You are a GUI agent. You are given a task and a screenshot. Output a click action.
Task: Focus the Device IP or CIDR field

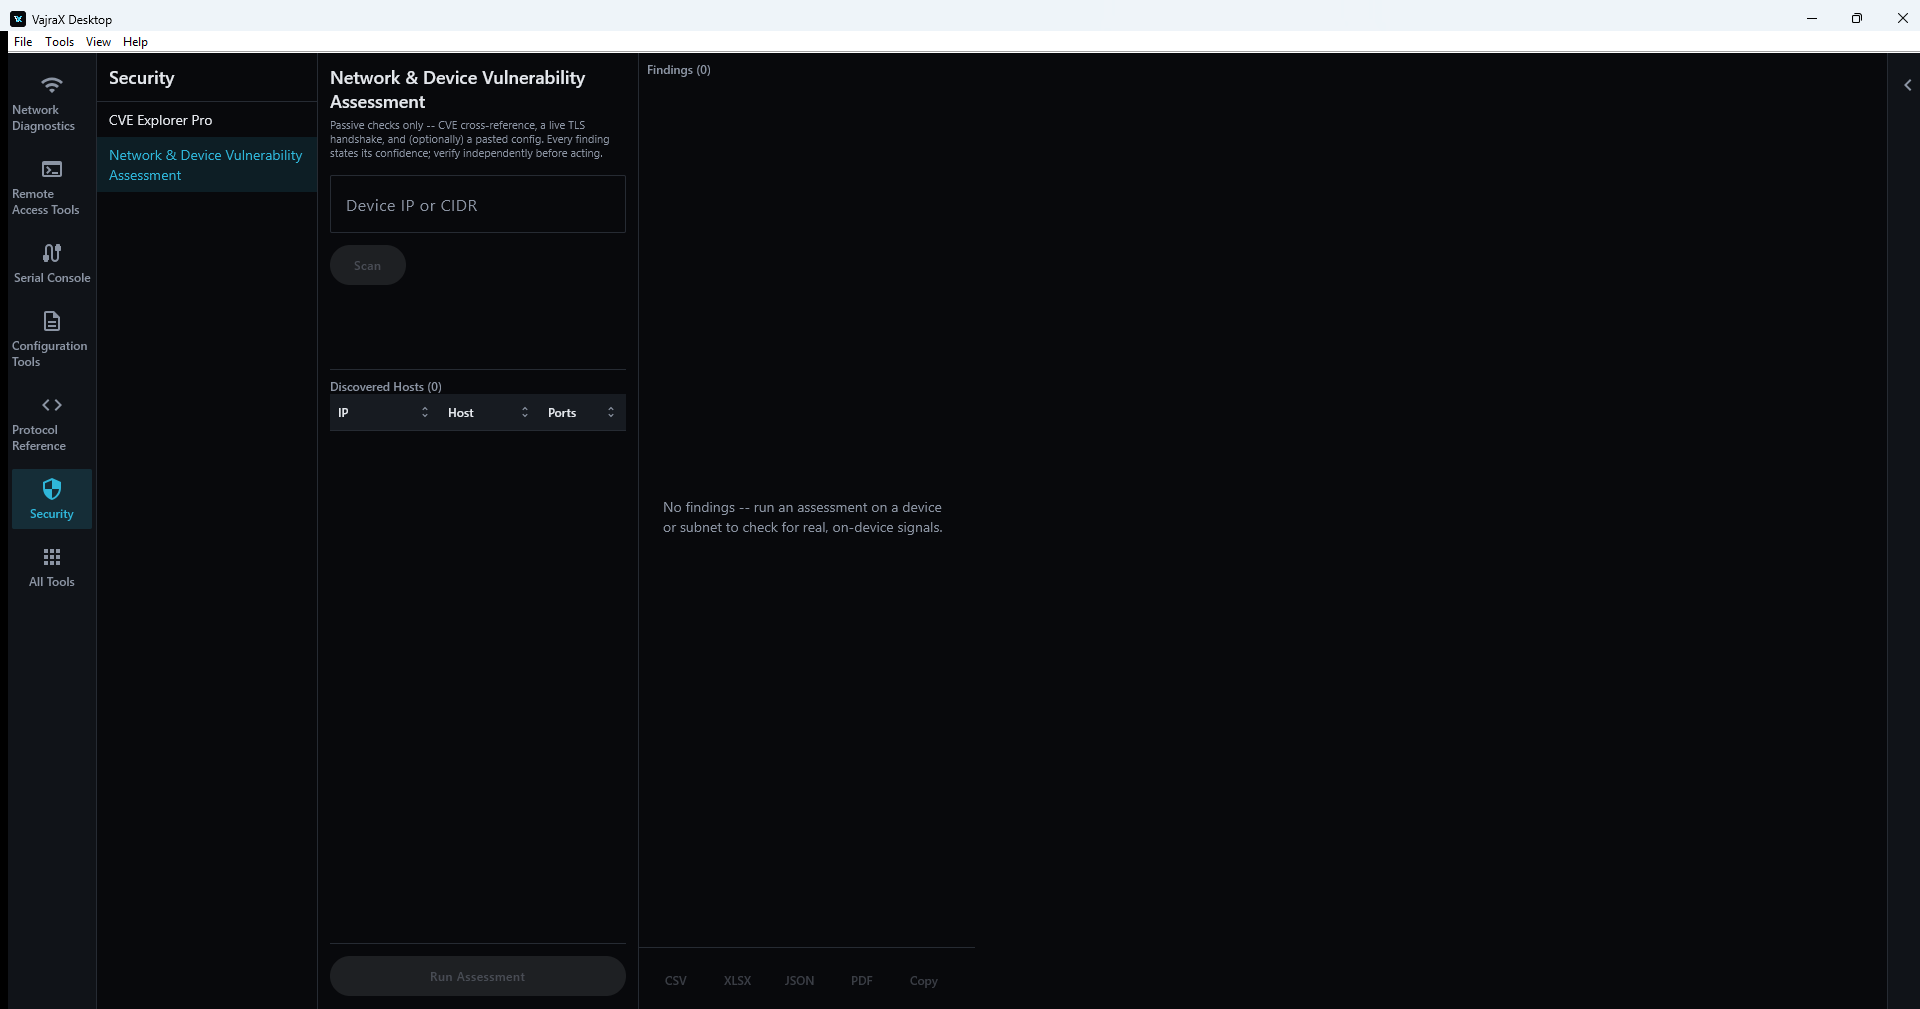click(x=478, y=205)
